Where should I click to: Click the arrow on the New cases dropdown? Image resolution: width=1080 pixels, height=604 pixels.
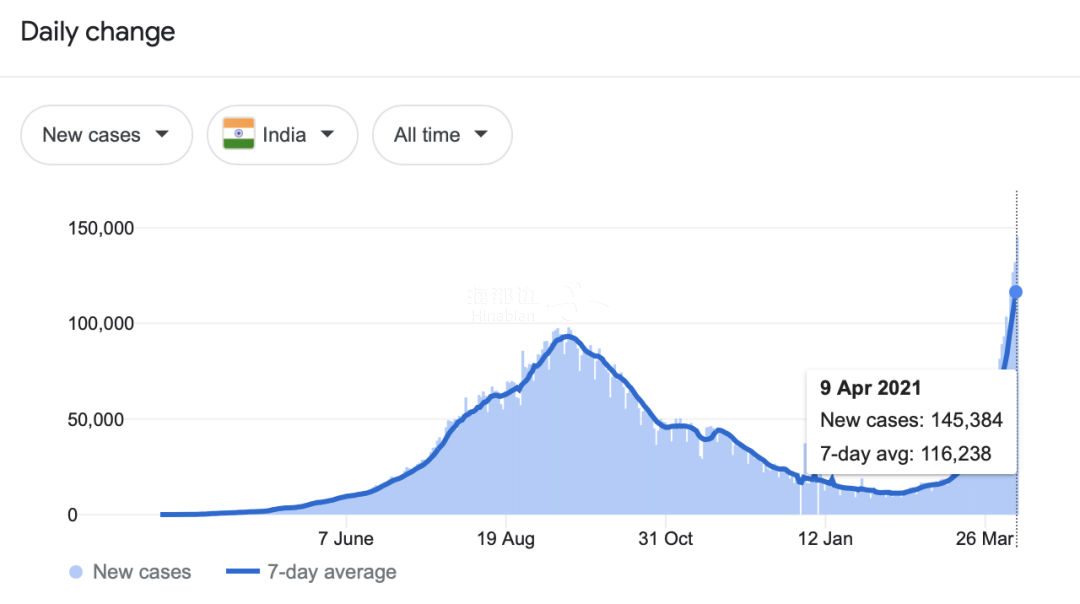point(162,134)
